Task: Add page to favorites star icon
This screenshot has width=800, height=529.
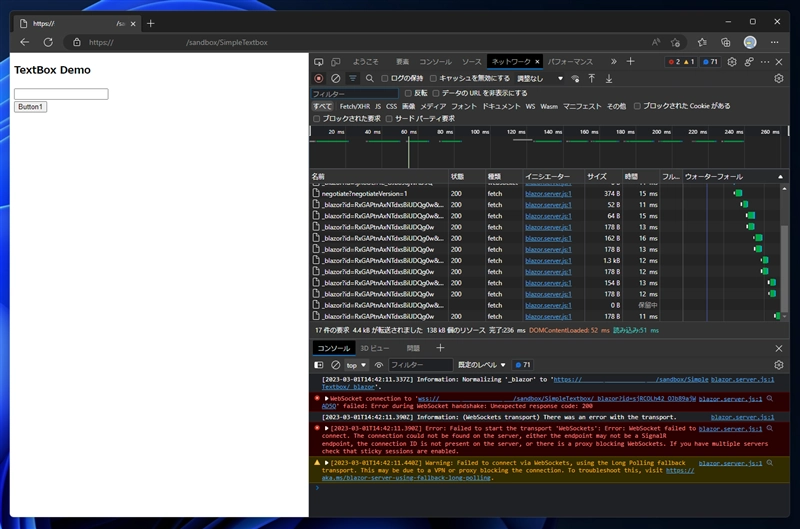Action: point(676,42)
